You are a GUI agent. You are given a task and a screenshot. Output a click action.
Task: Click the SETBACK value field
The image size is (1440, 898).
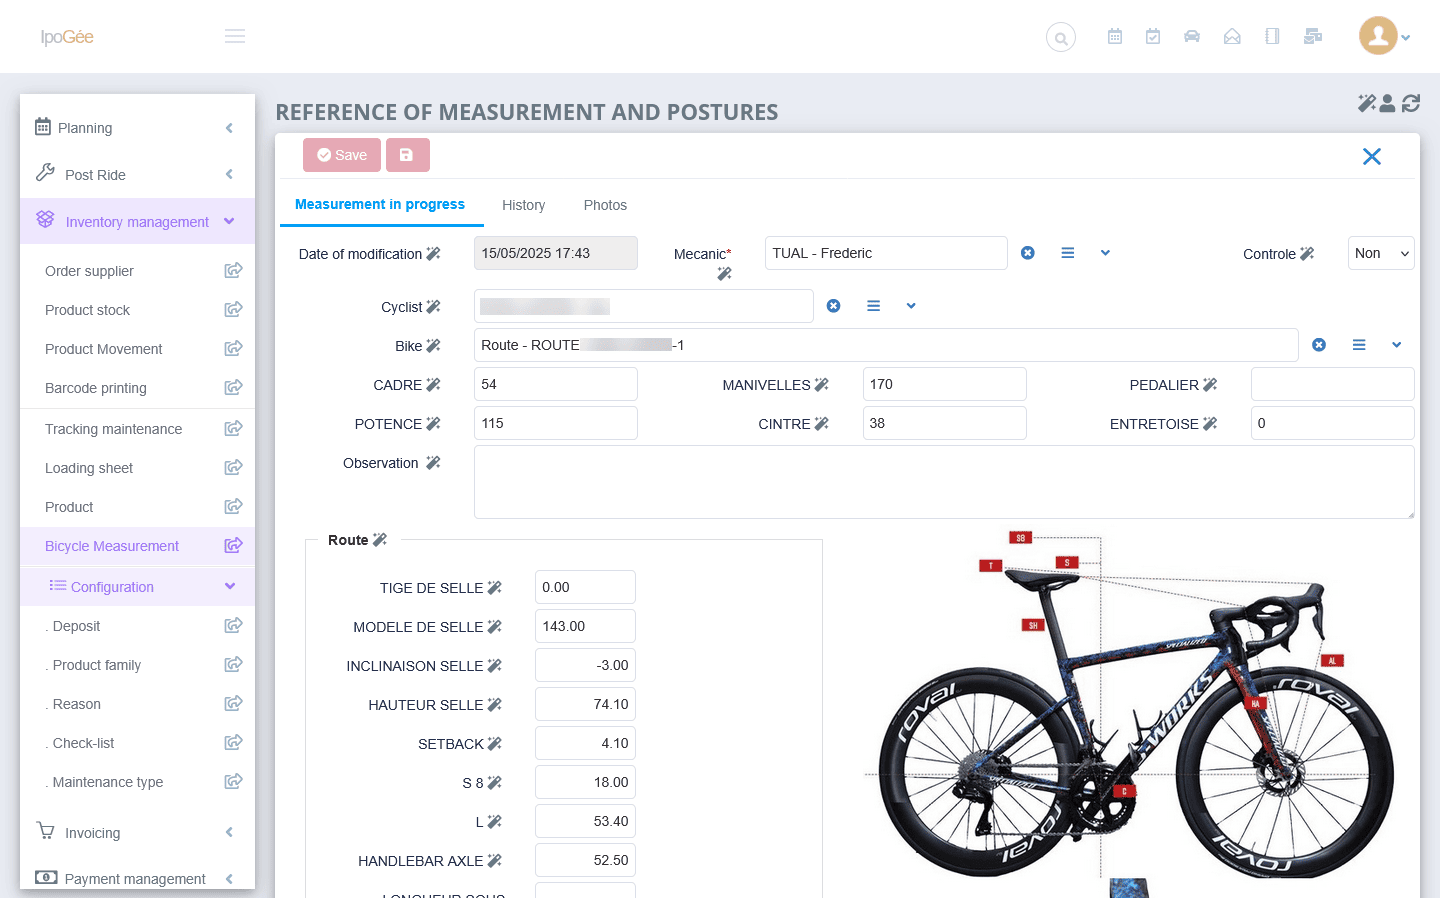tap(585, 743)
